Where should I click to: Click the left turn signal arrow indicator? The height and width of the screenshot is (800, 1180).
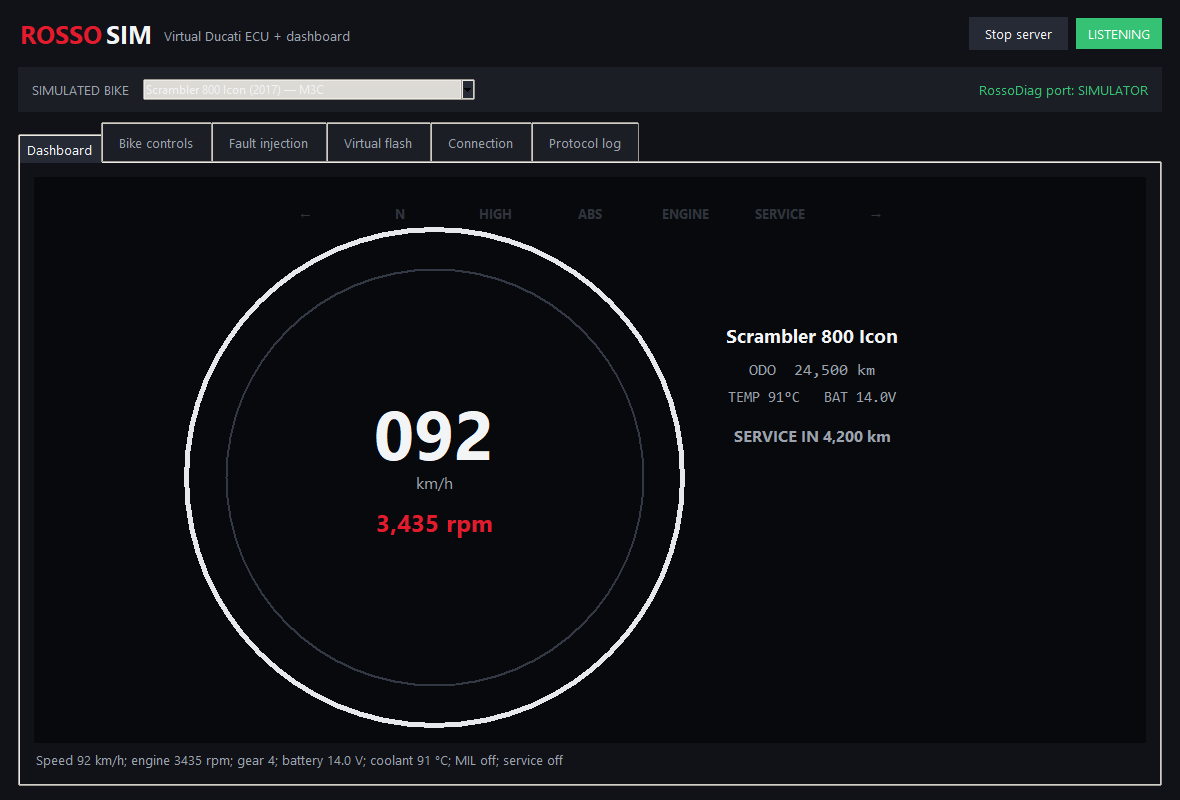[x=305, y=214]
